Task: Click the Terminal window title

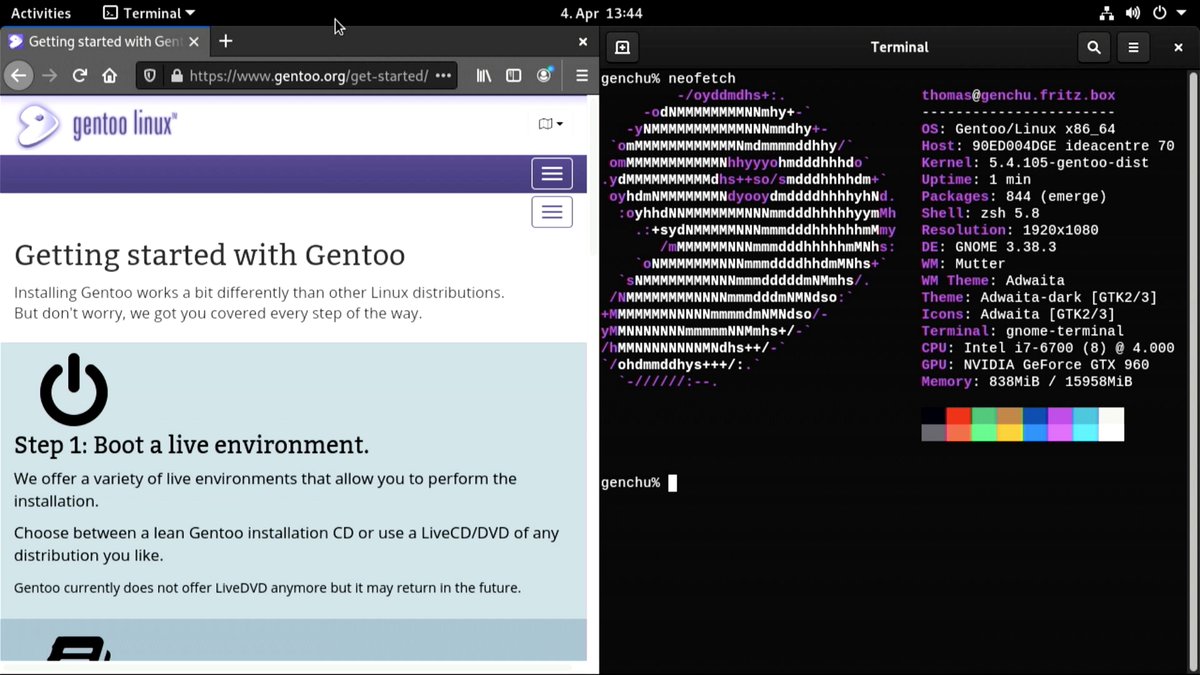Action: click(x=899, y=47)
